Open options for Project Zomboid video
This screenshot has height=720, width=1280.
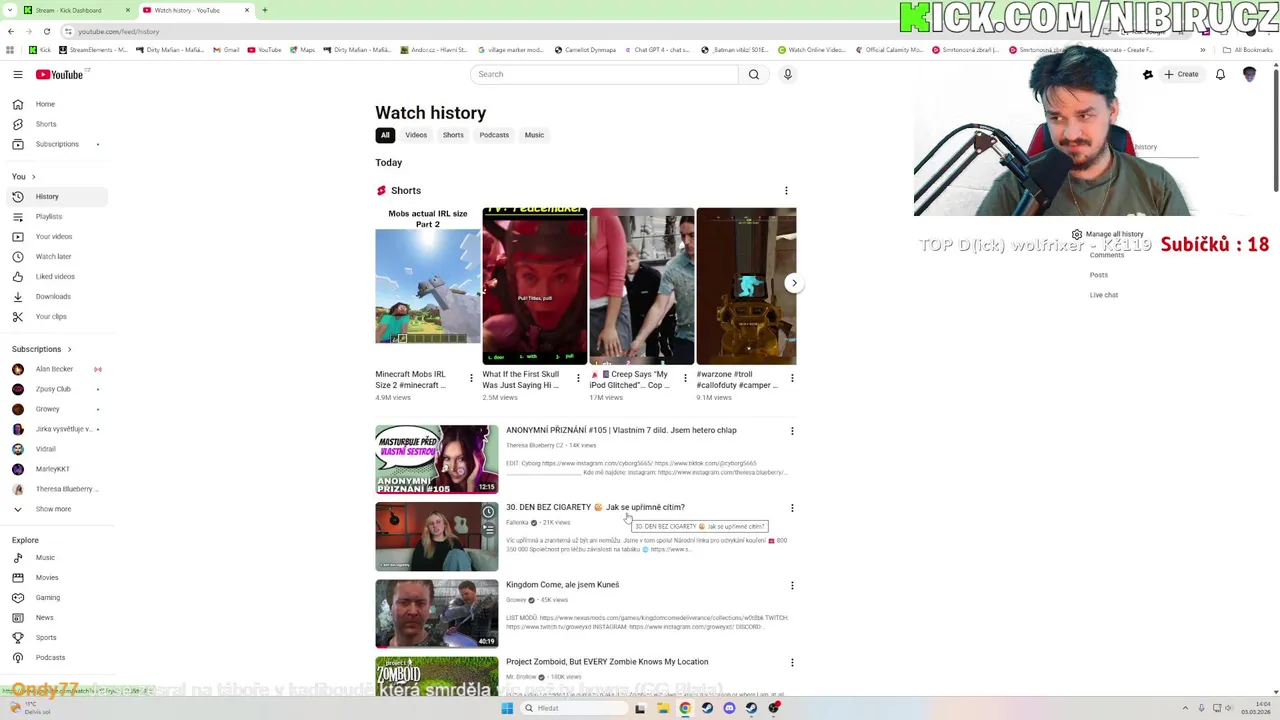click(792, 662)
